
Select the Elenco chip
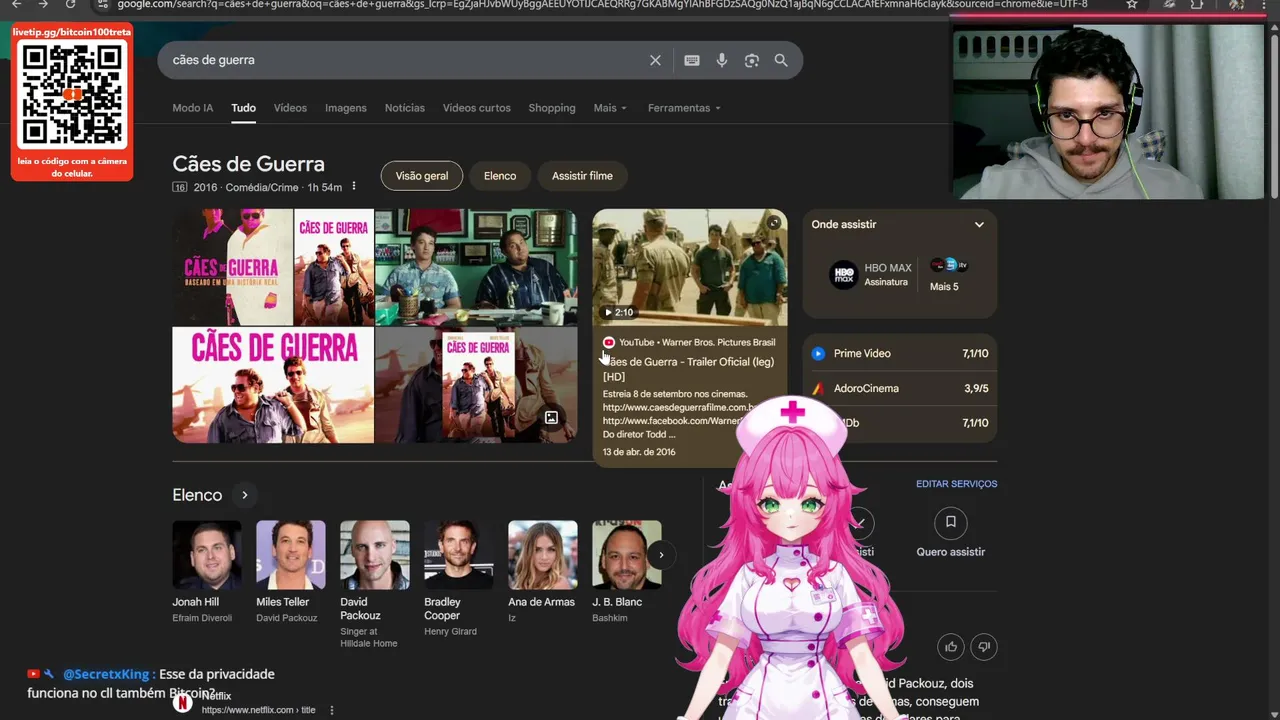coord(500,176)
